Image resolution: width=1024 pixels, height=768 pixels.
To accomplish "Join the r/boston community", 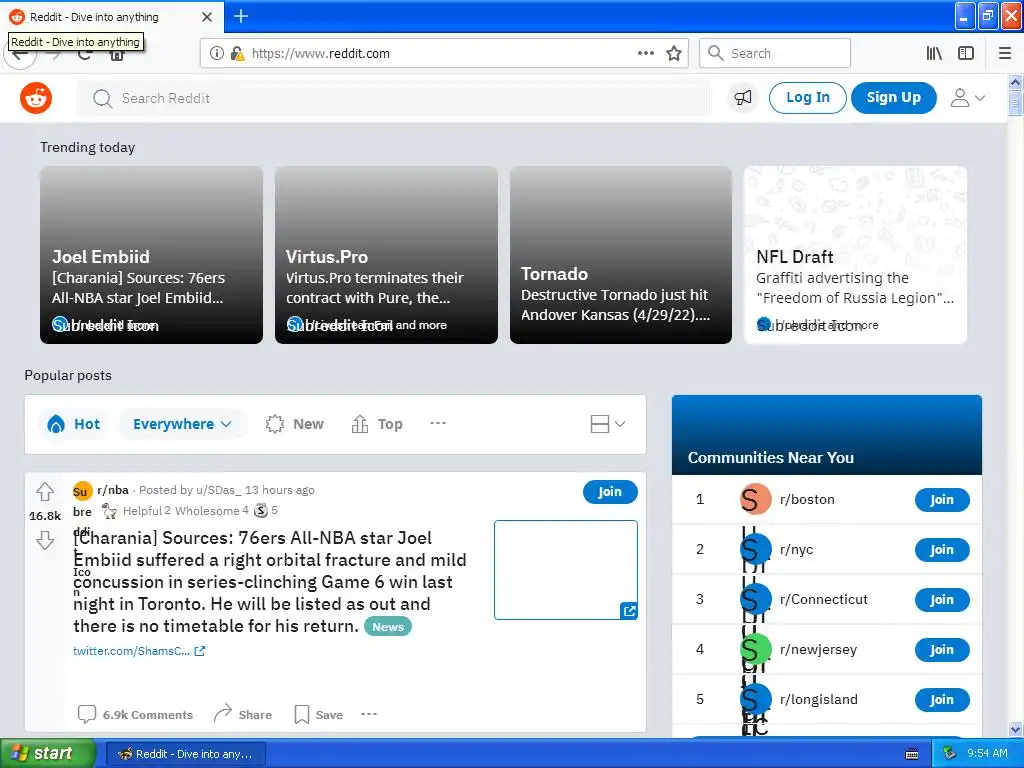I will [x=942, y=500].
